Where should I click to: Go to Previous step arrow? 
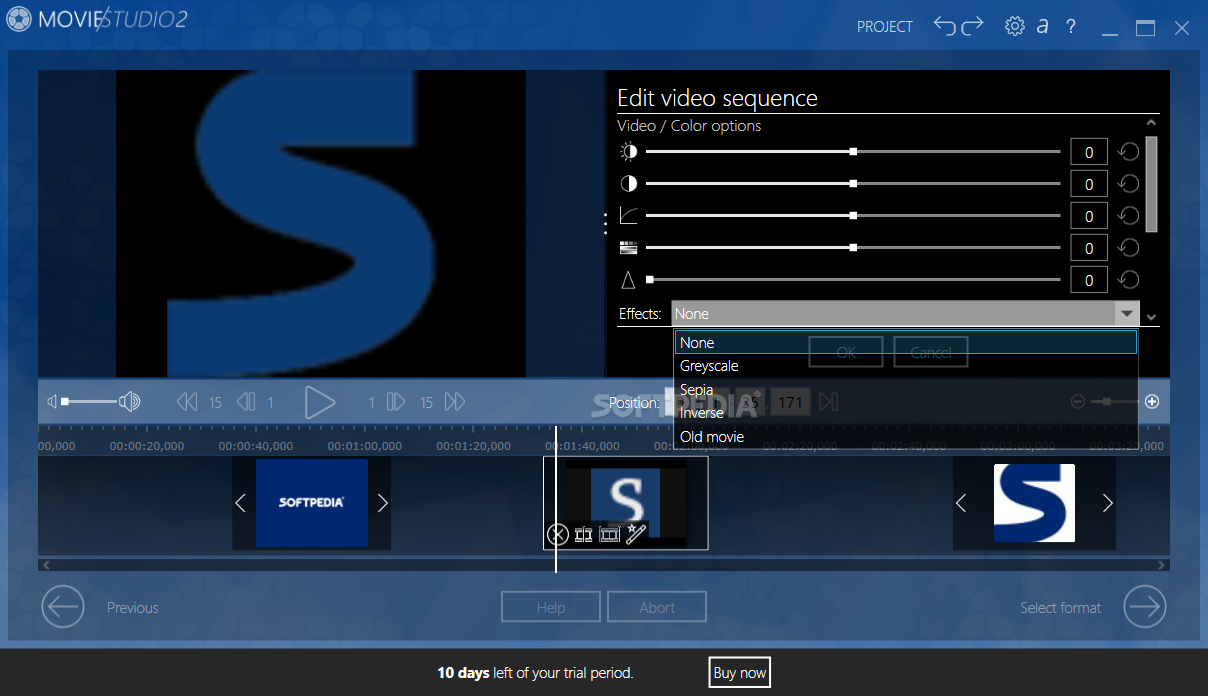click(63, 607)
